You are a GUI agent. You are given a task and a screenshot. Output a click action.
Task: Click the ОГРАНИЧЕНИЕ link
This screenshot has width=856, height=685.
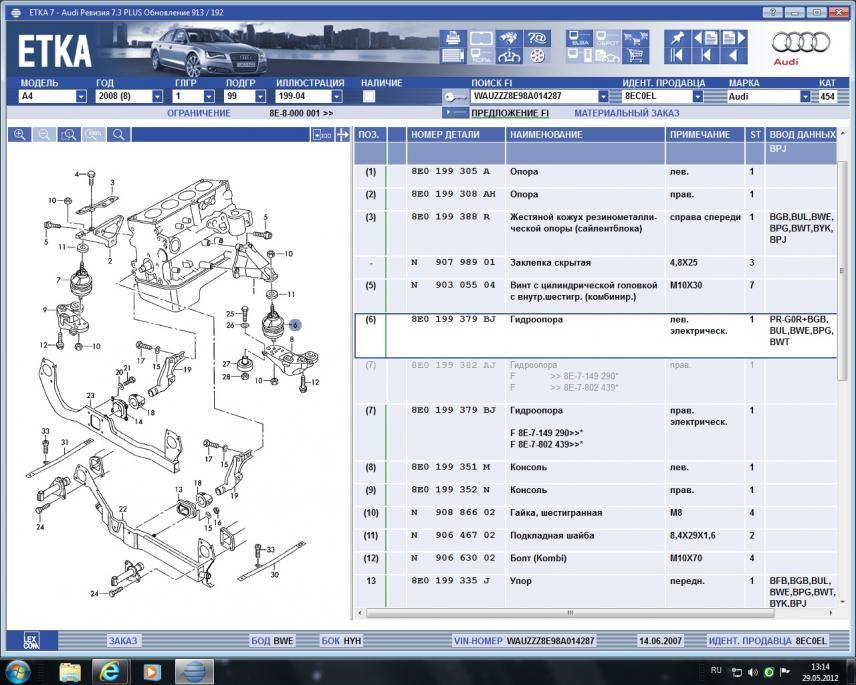click(x=198, y=113)
